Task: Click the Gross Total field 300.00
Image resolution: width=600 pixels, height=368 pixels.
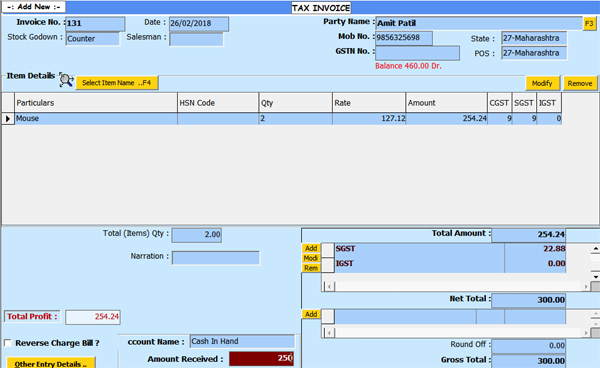Action: click(x=528, y=361)
